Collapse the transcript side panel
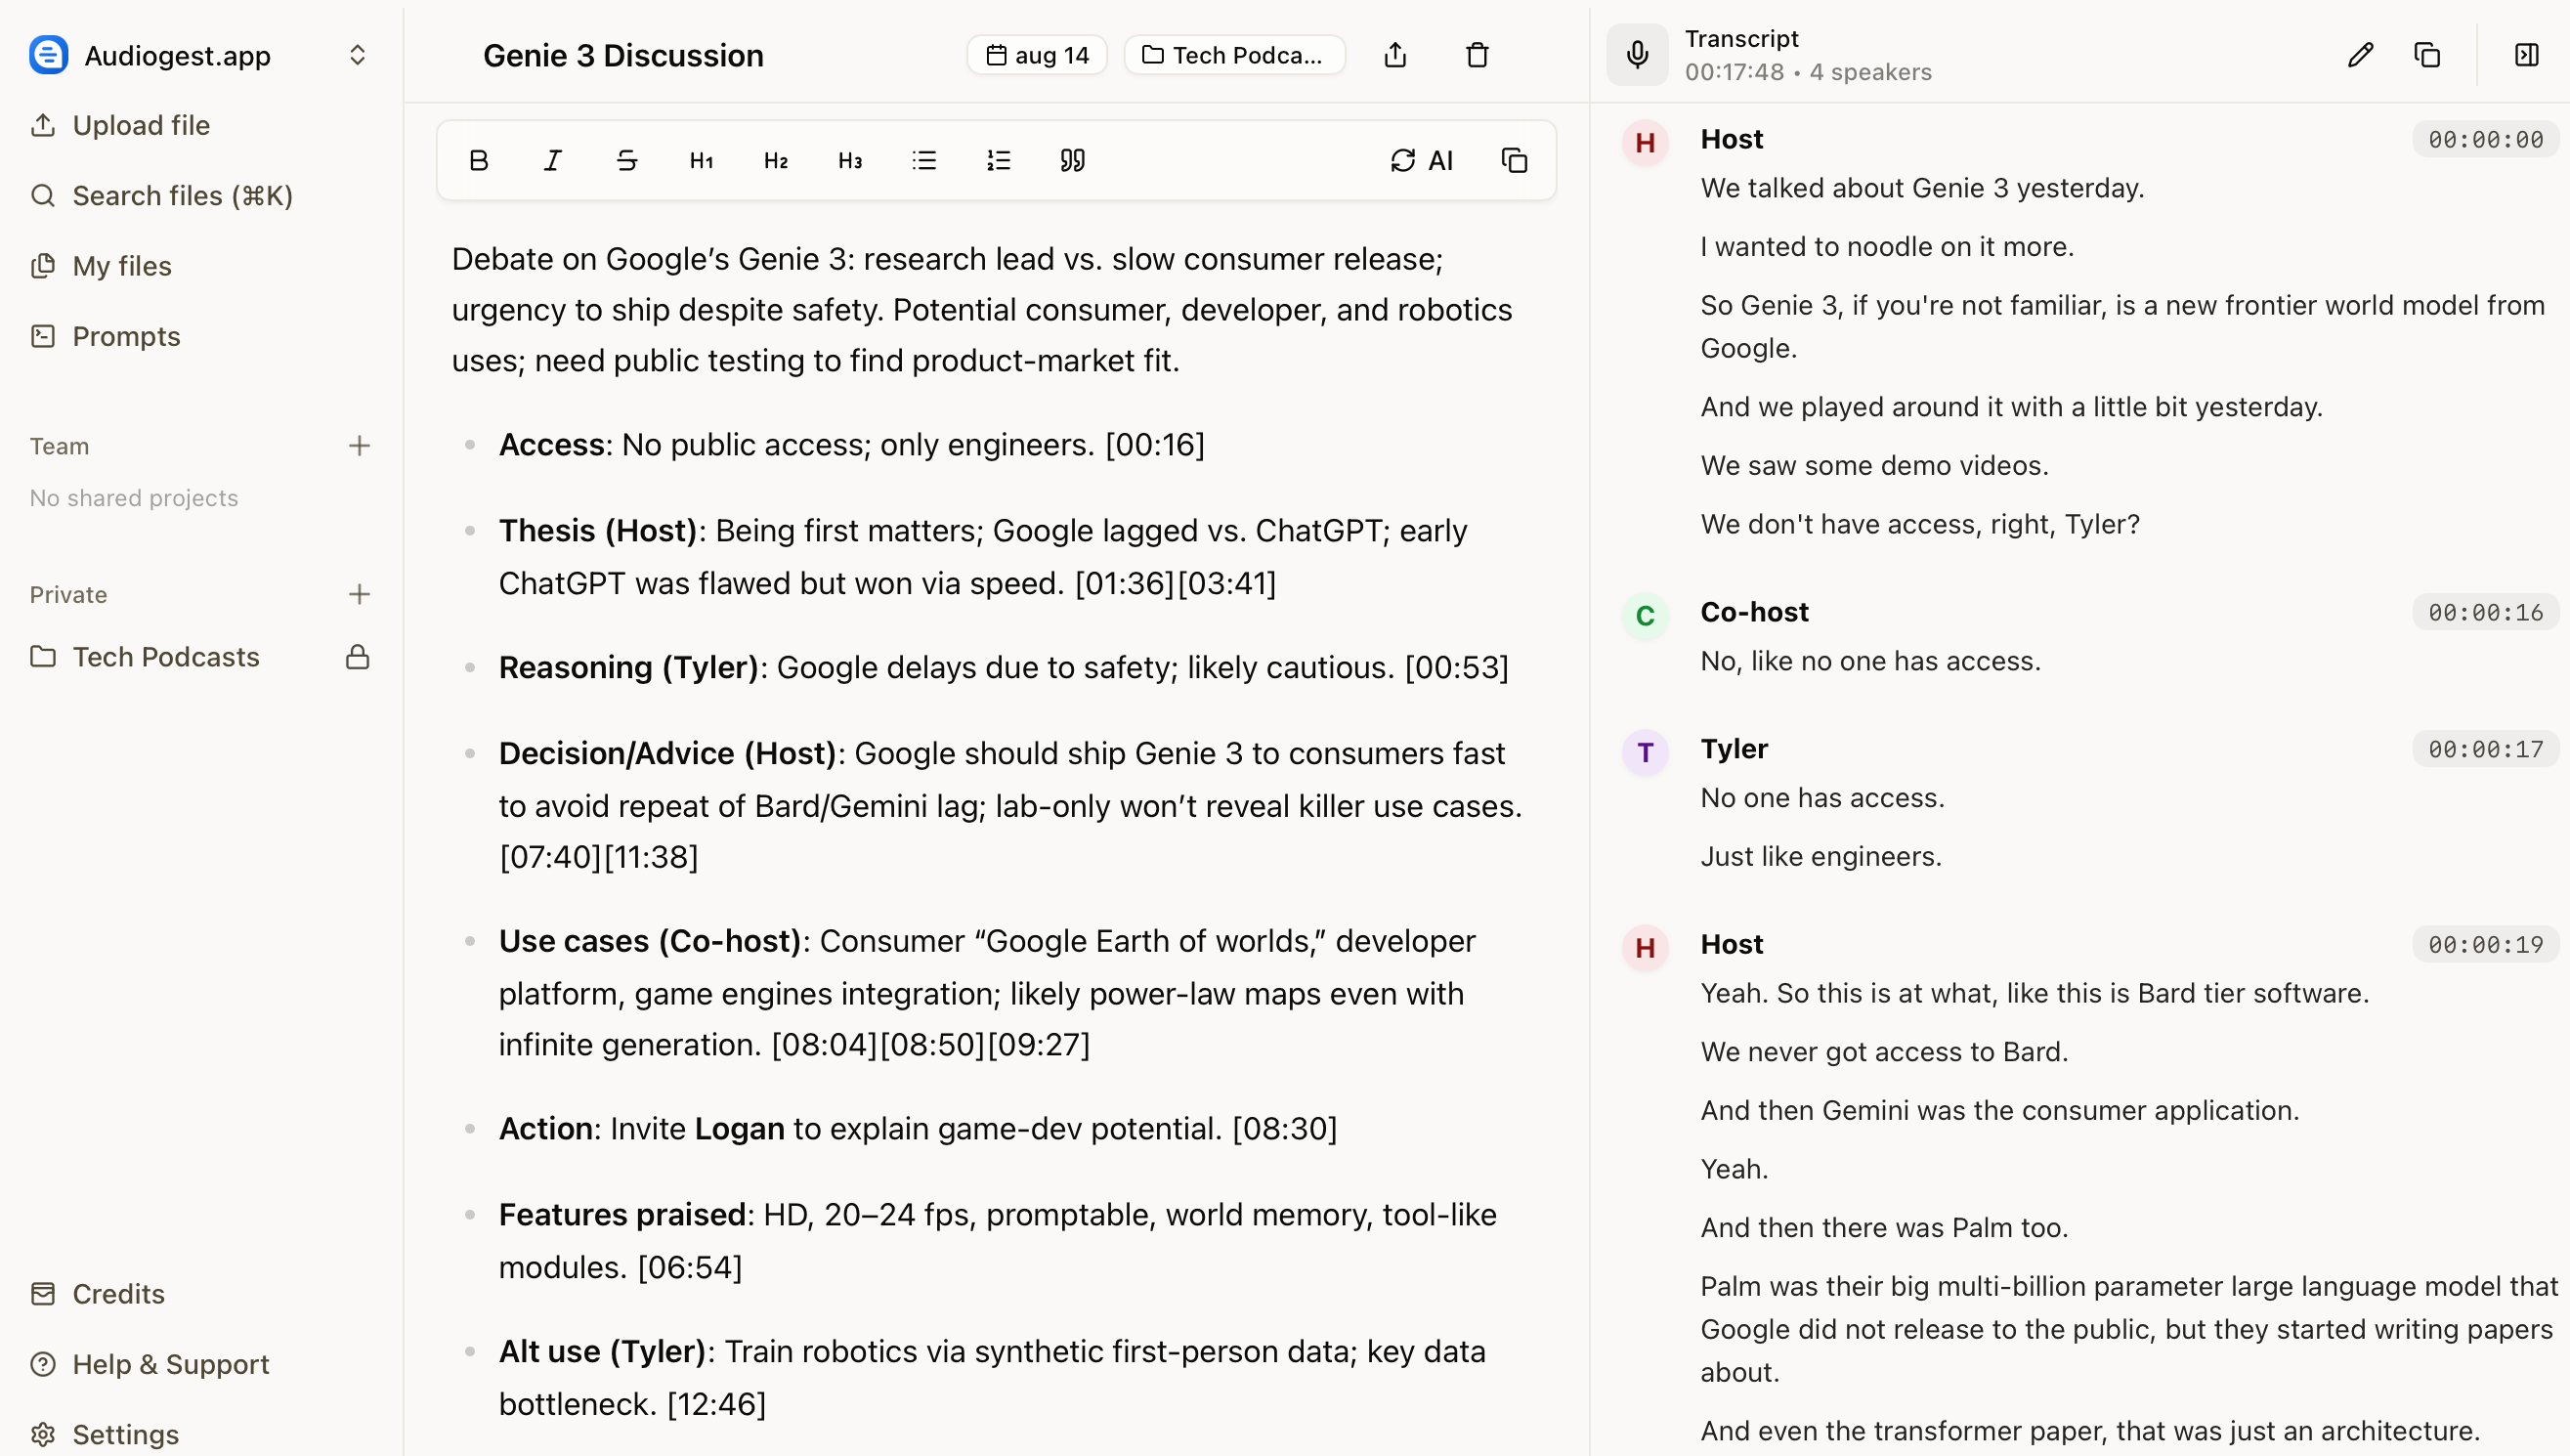Screen dimensions: 2570x1456 pos(2526,55)
